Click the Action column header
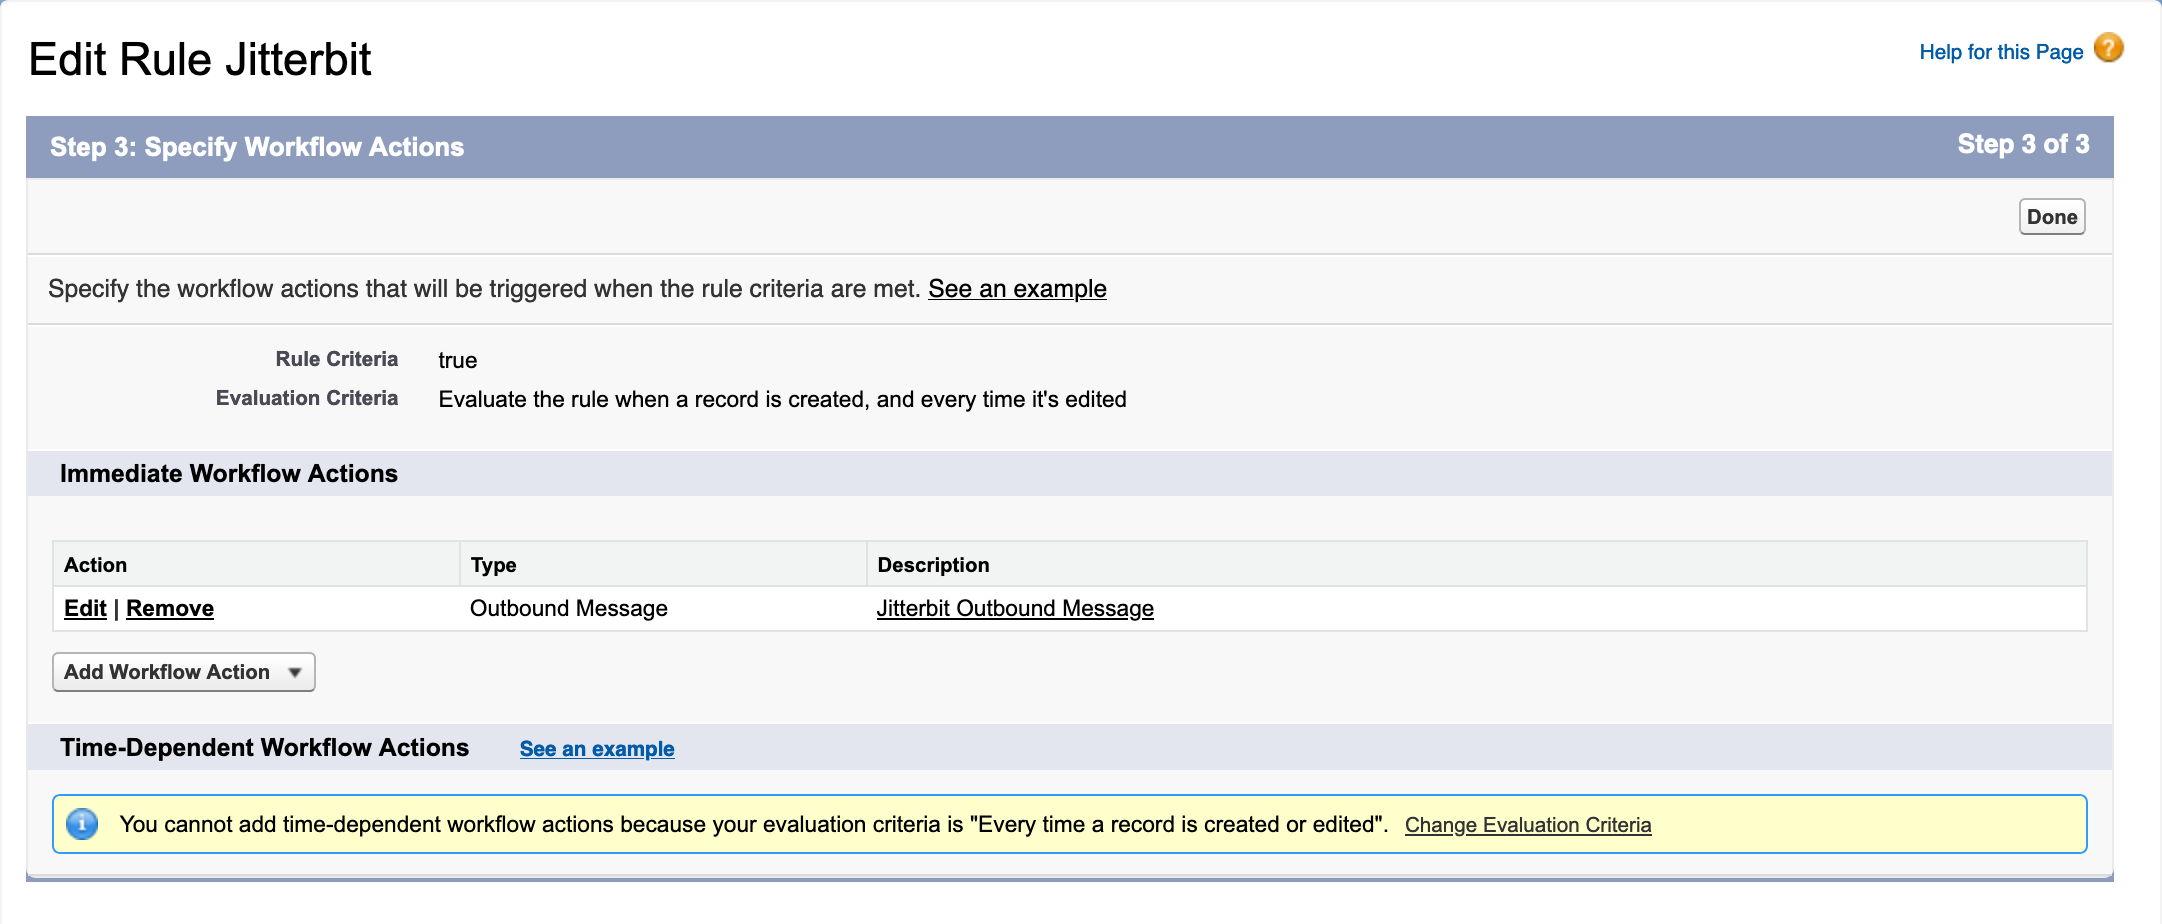 click(x=96, y=564)
